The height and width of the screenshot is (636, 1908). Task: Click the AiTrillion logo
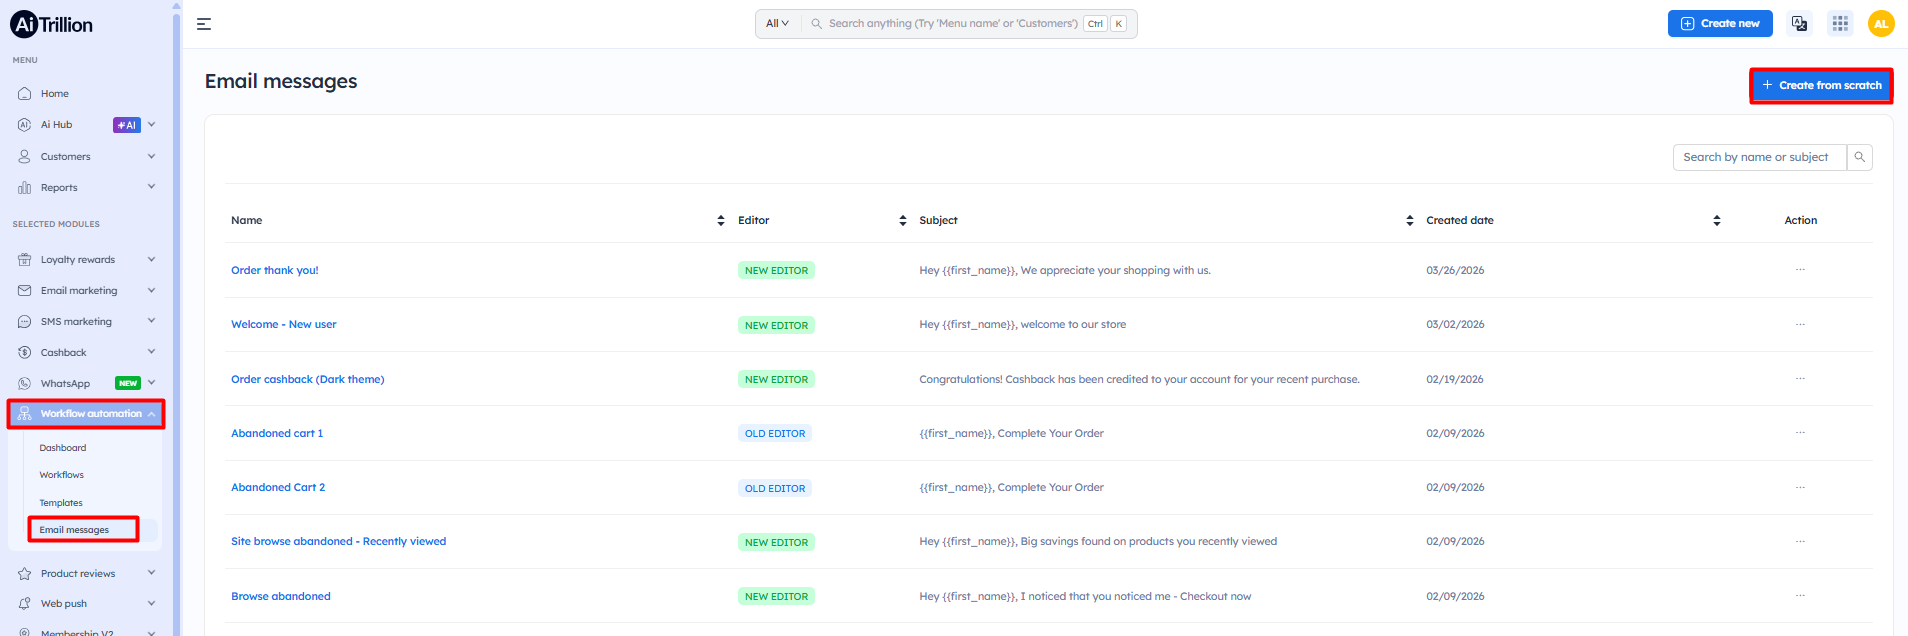(52, 24)
